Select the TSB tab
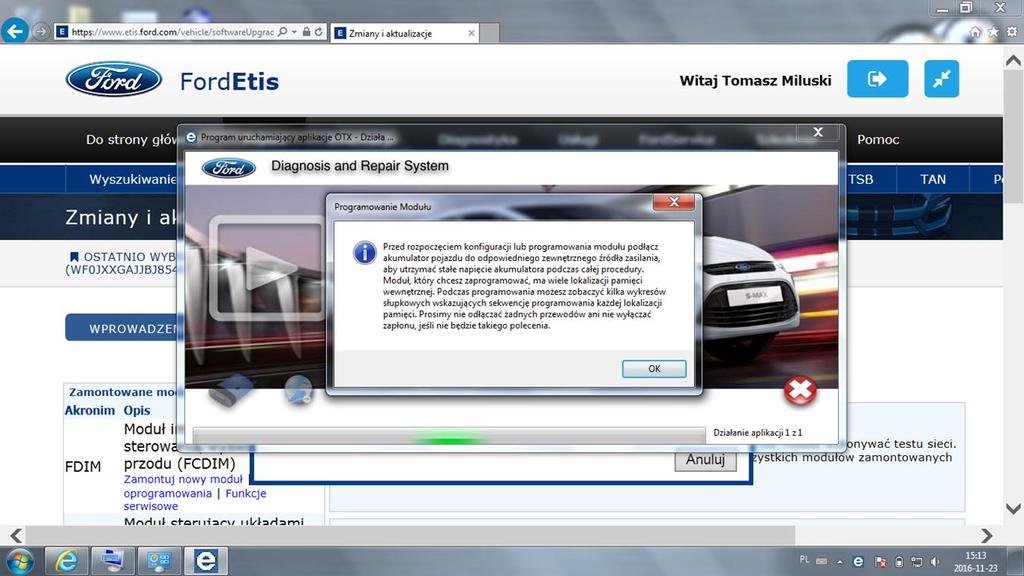 [x=861, y=180]
